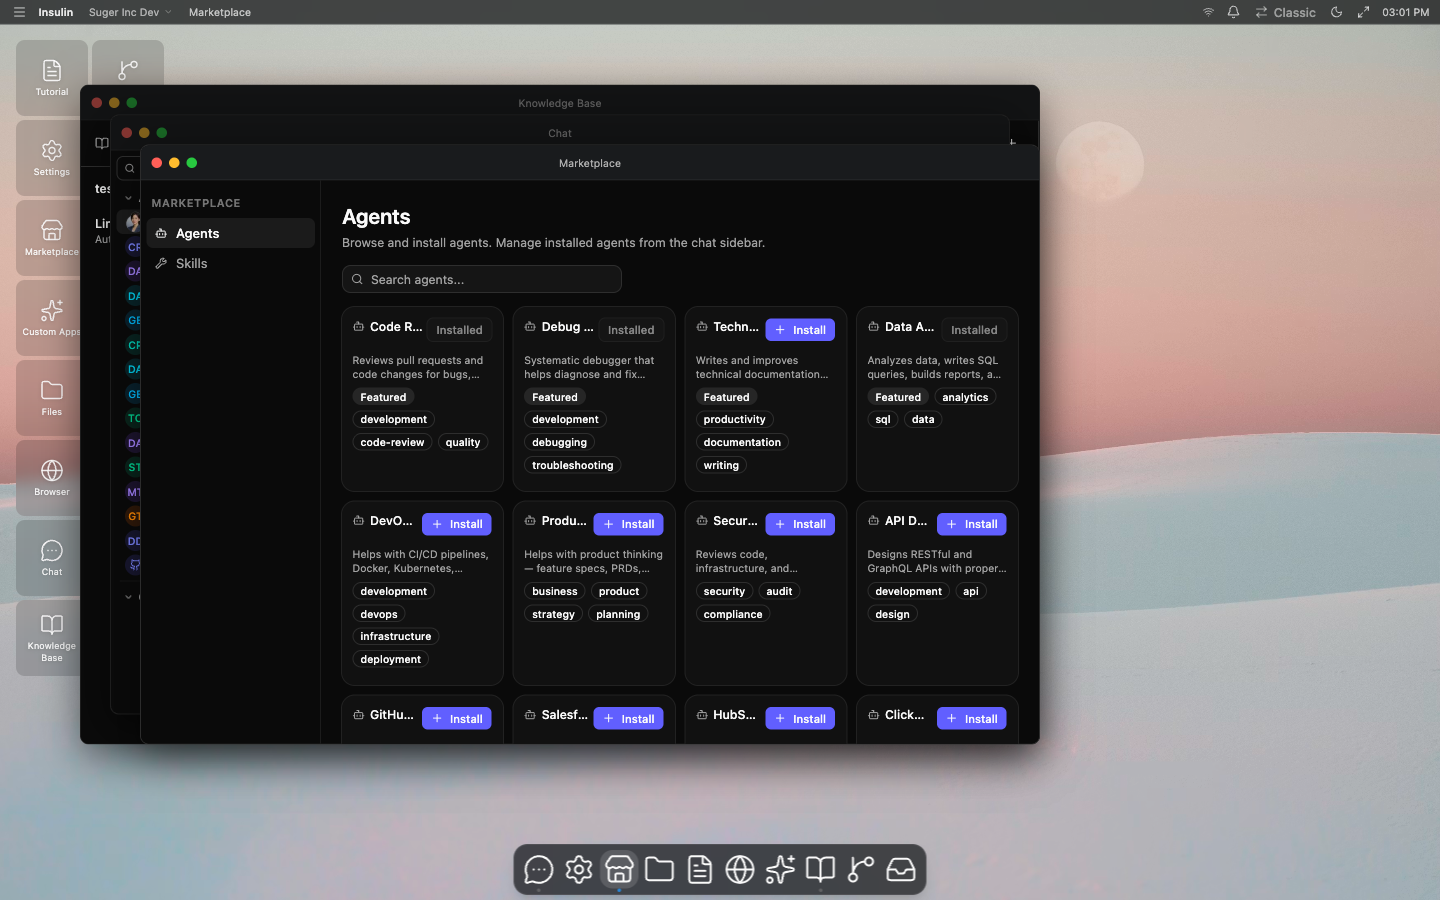The image size is (1440, 900).
Task: Install the HubS... agent
Action: pos(800,719)
